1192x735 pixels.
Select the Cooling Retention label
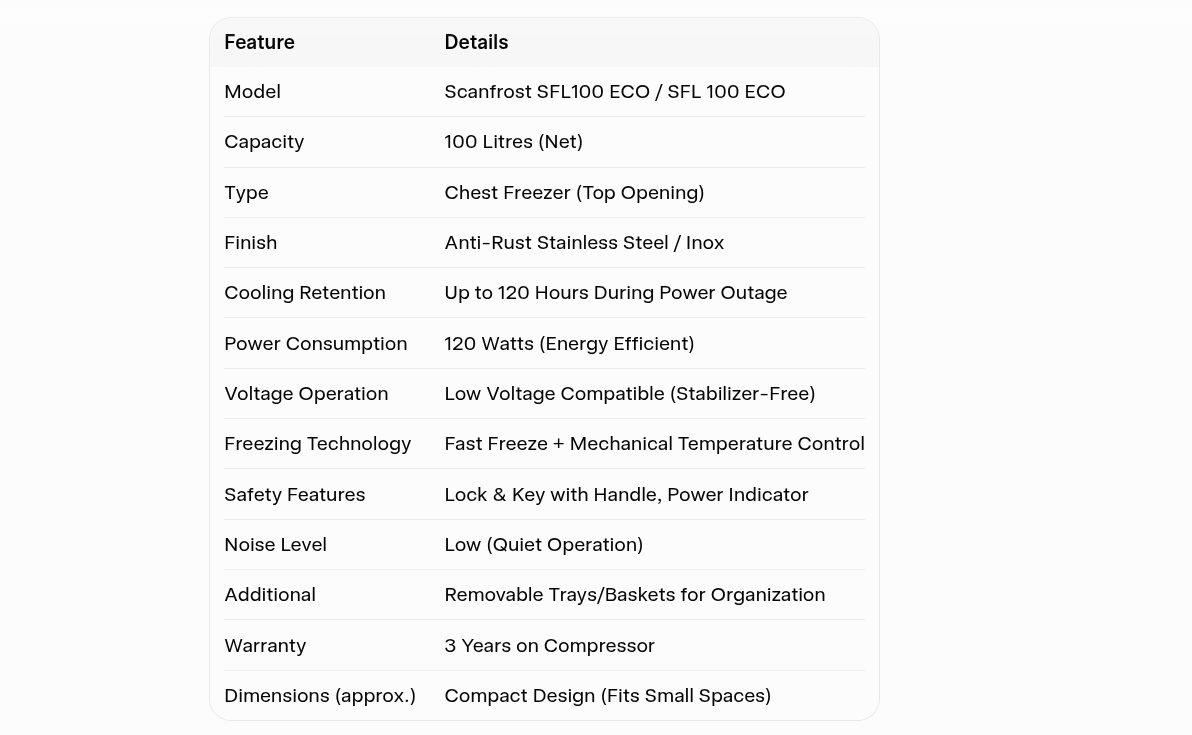pos(305,293)
